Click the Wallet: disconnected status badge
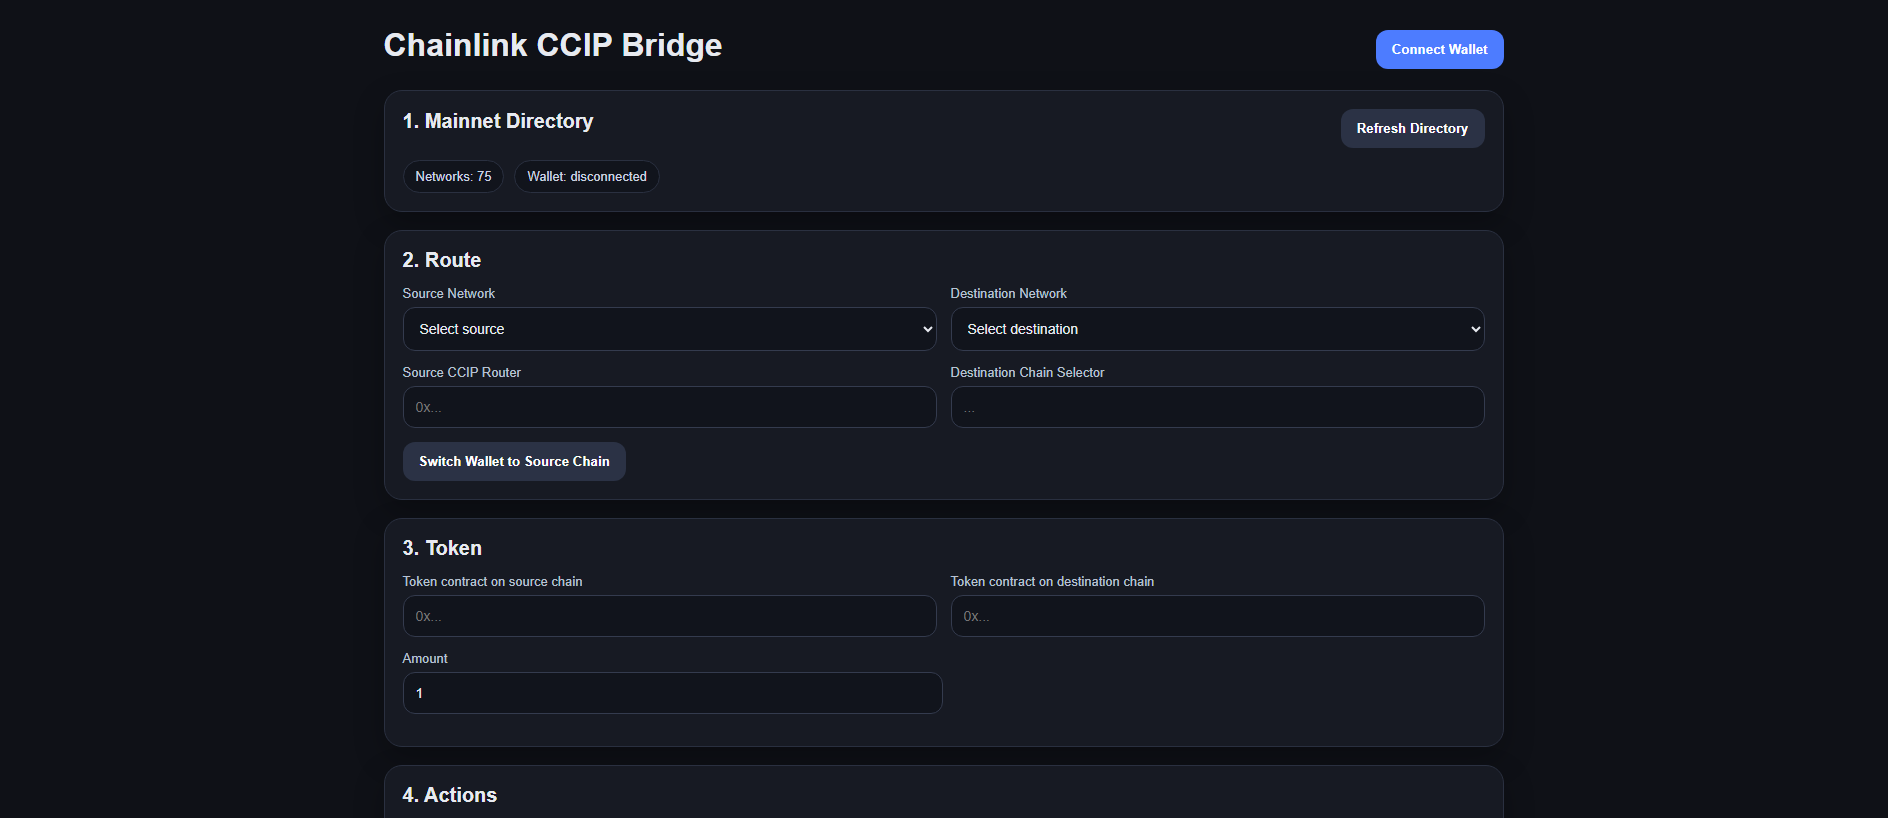Screen dimensions: 1888x818 click(587, 176)
